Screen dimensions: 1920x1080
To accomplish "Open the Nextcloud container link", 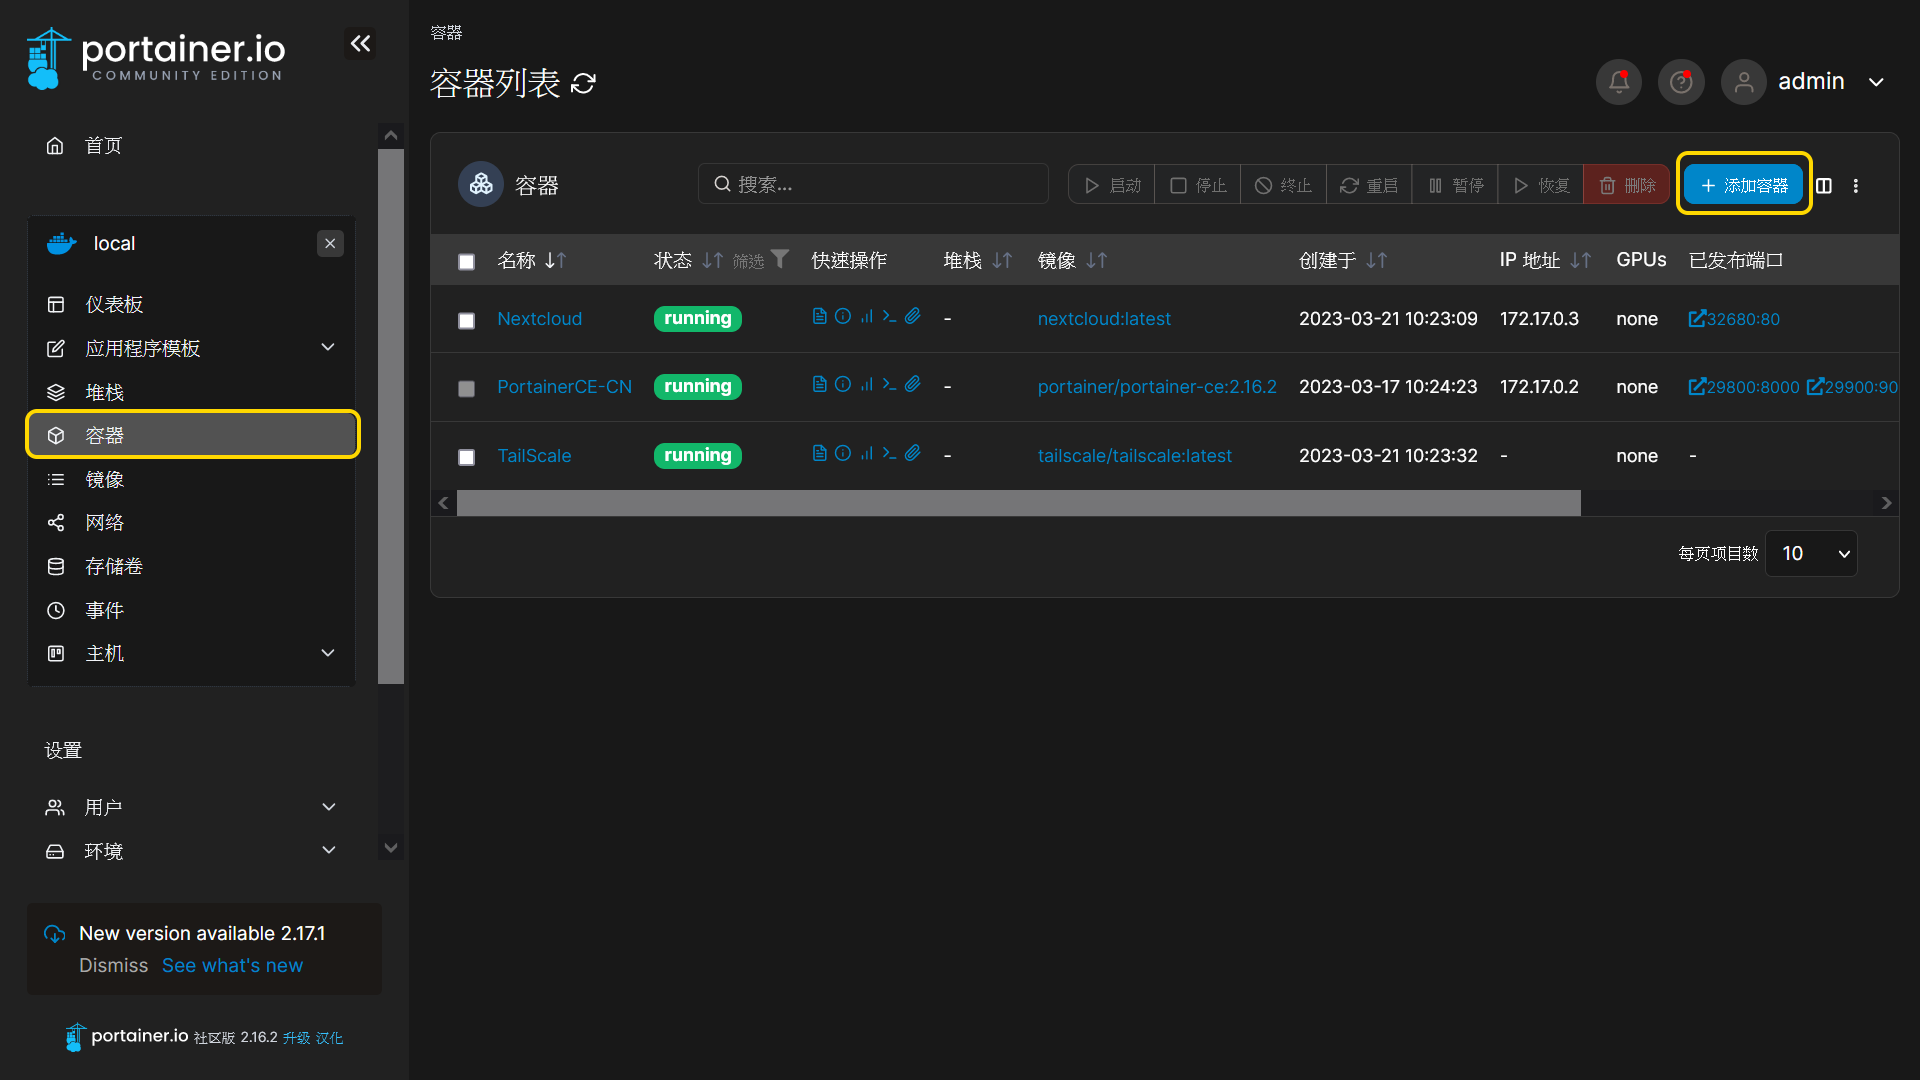I will [x=539, y=319].
